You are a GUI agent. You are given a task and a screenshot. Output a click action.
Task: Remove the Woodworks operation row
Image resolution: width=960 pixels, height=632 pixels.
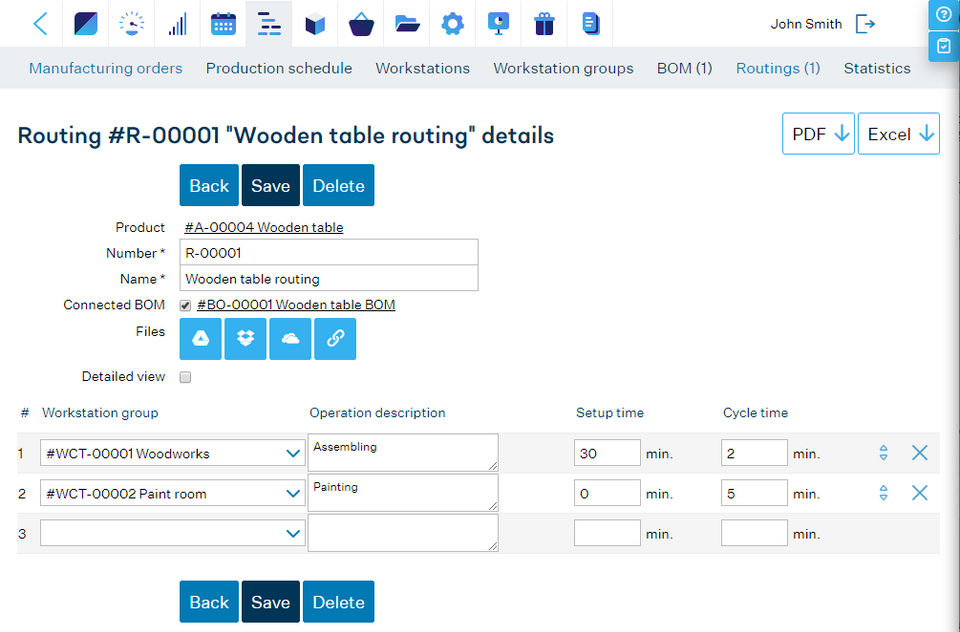click(920, 453)
